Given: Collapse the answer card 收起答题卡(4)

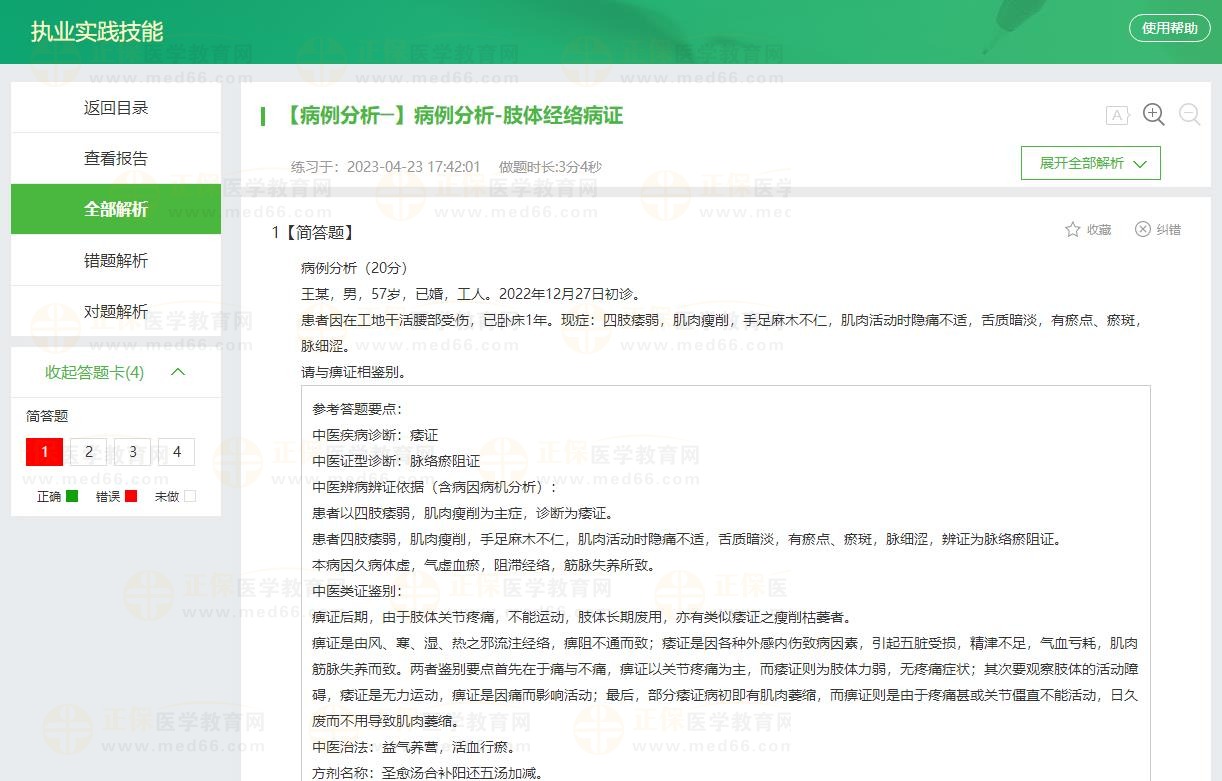Looking at the screenshot, I should click(x=94, y=372).
